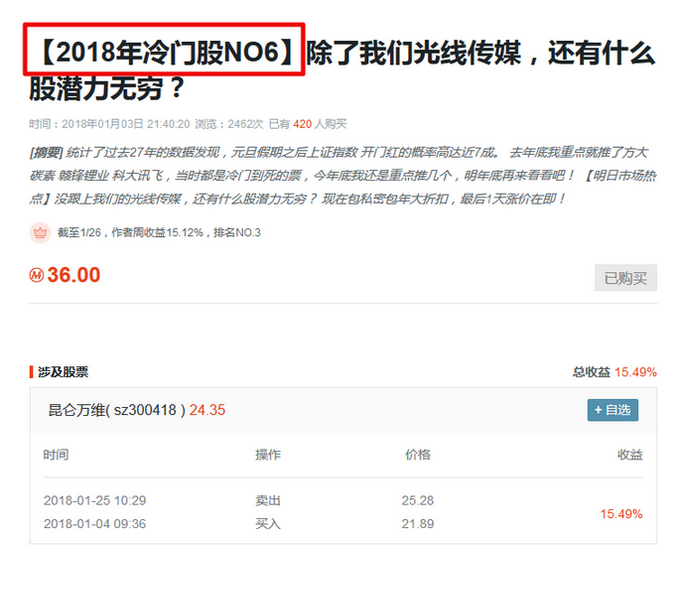Click the 已购买 button
The image size is (685, 605).
pyautogui.click(x=626, y=278)
